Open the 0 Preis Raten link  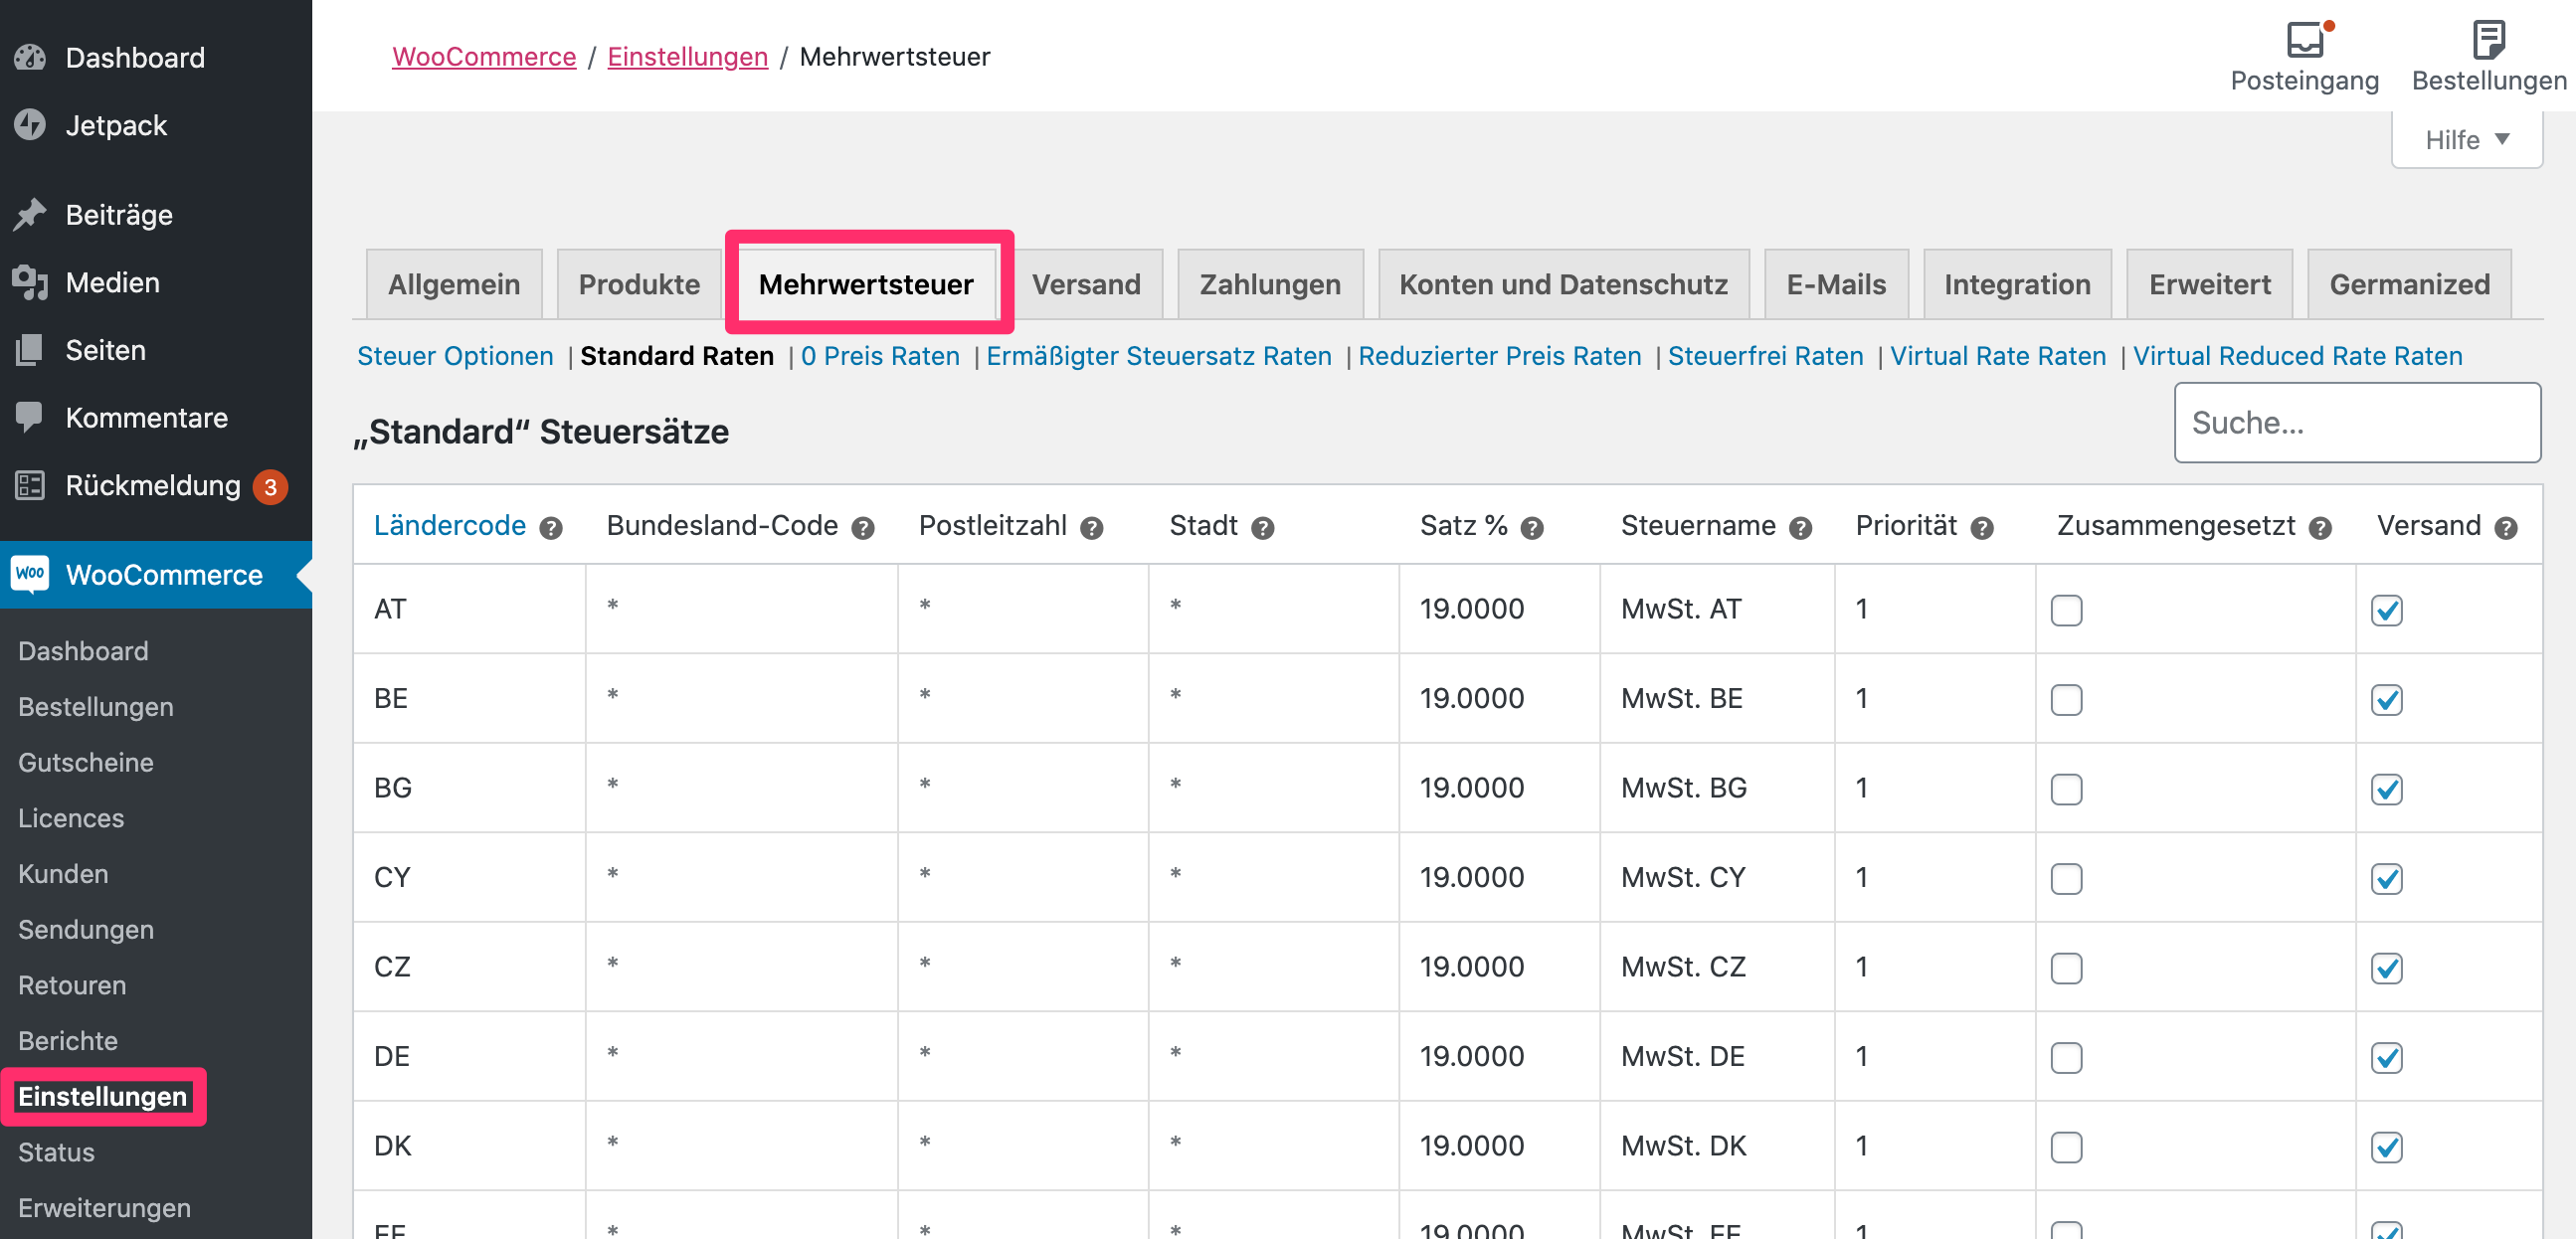[880, 356]
